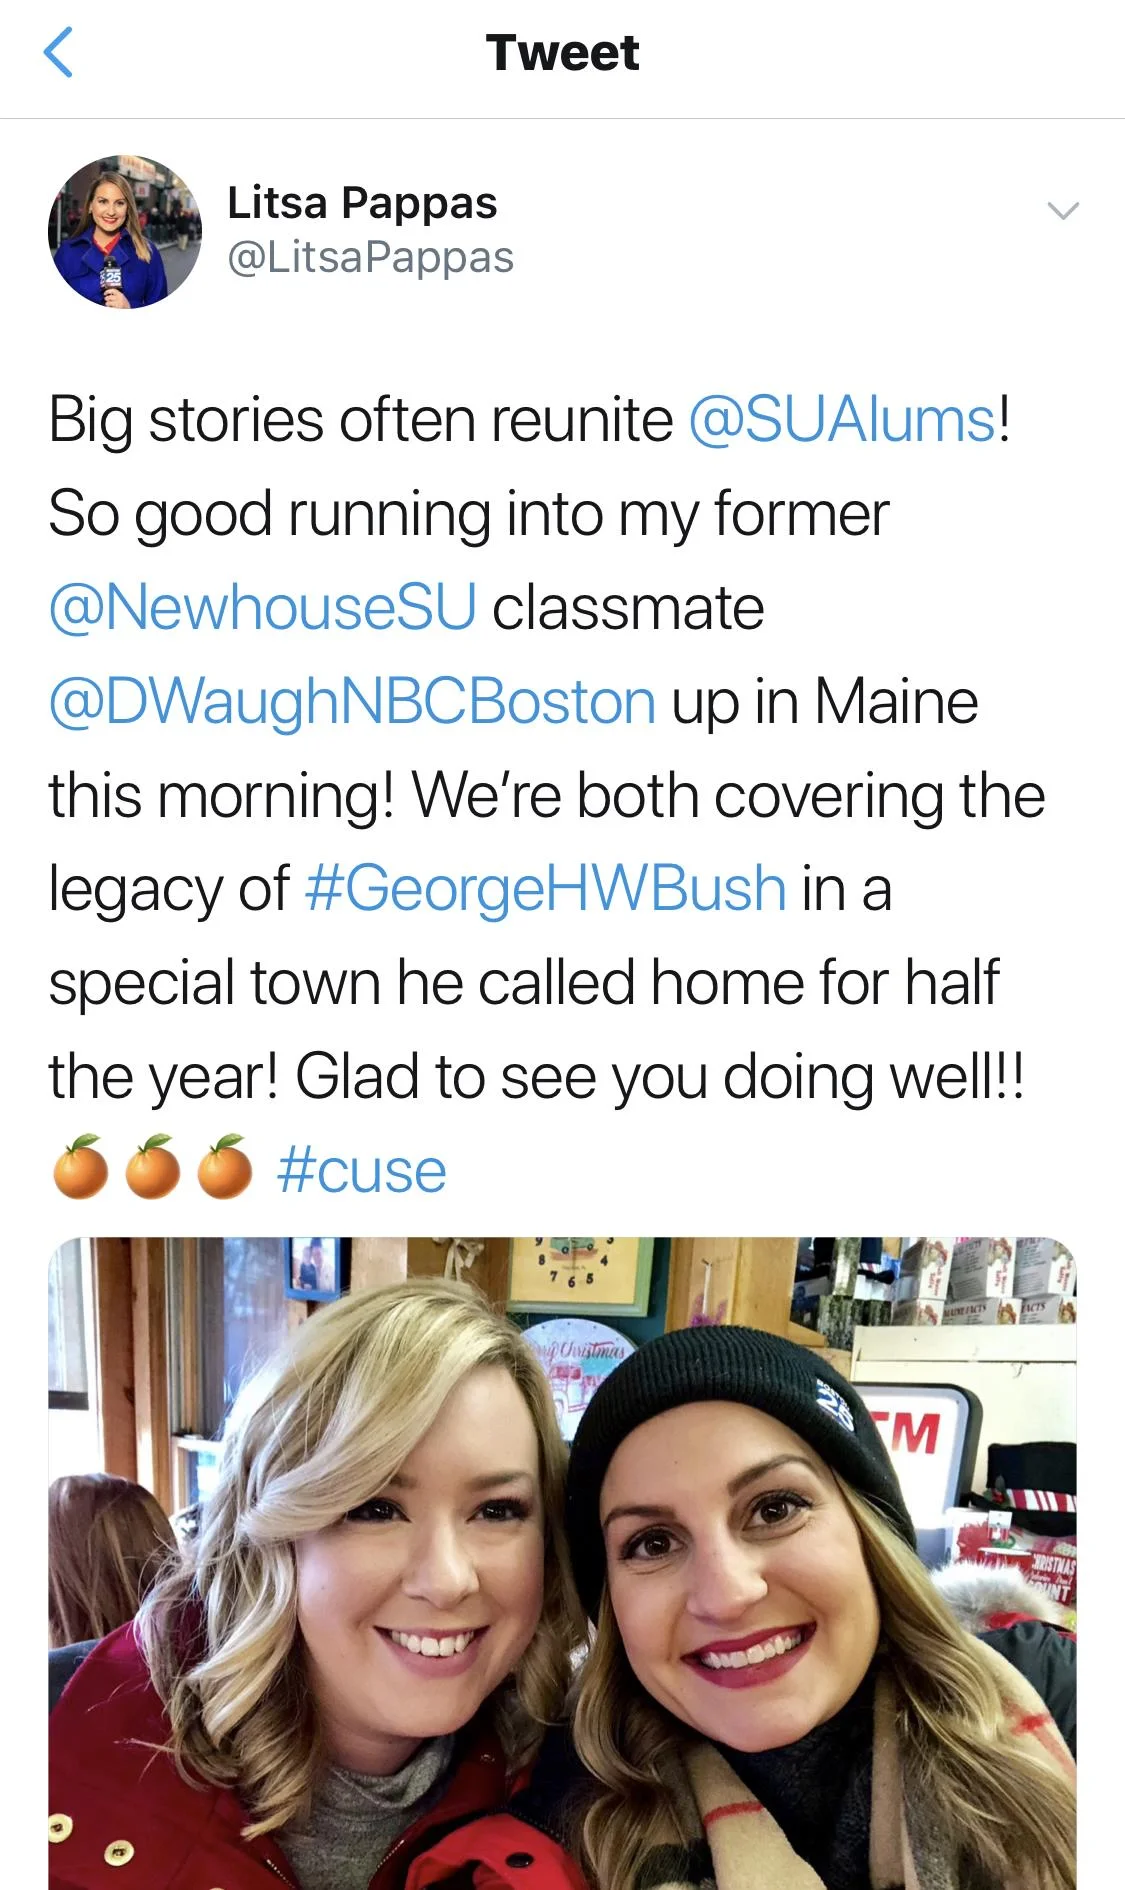Open the attached selfie photo
The height and width of the screenshot is (1890, 1125).
(562, 1563)
